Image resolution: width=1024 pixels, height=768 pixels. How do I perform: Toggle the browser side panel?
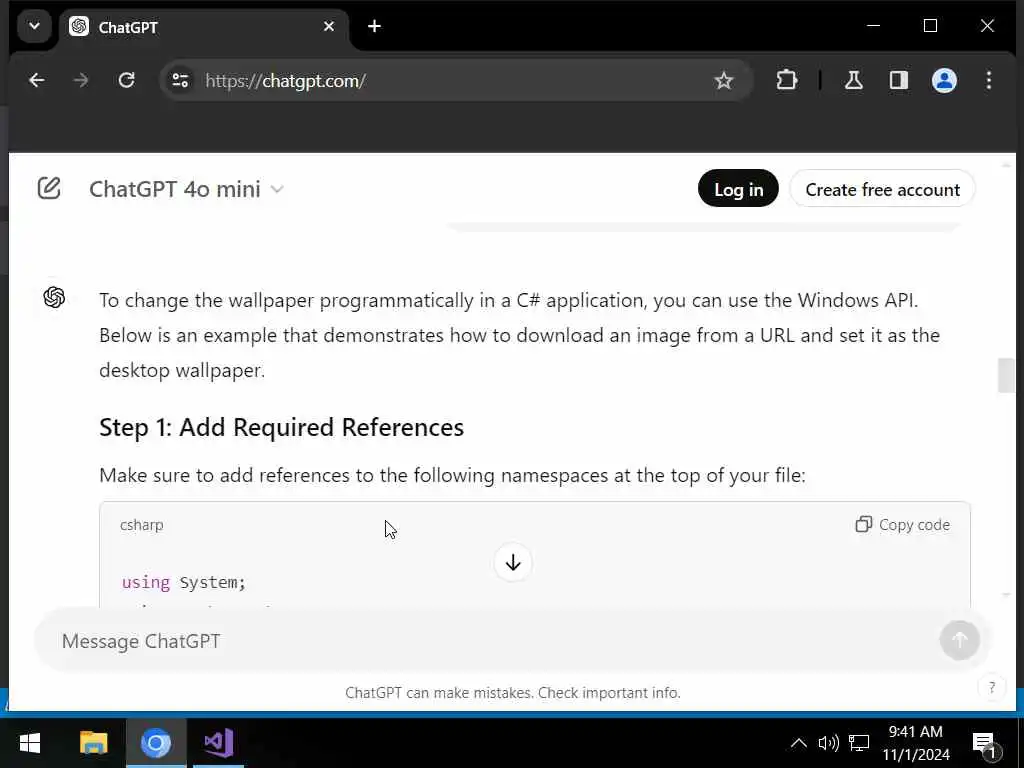tap(899, 80)
